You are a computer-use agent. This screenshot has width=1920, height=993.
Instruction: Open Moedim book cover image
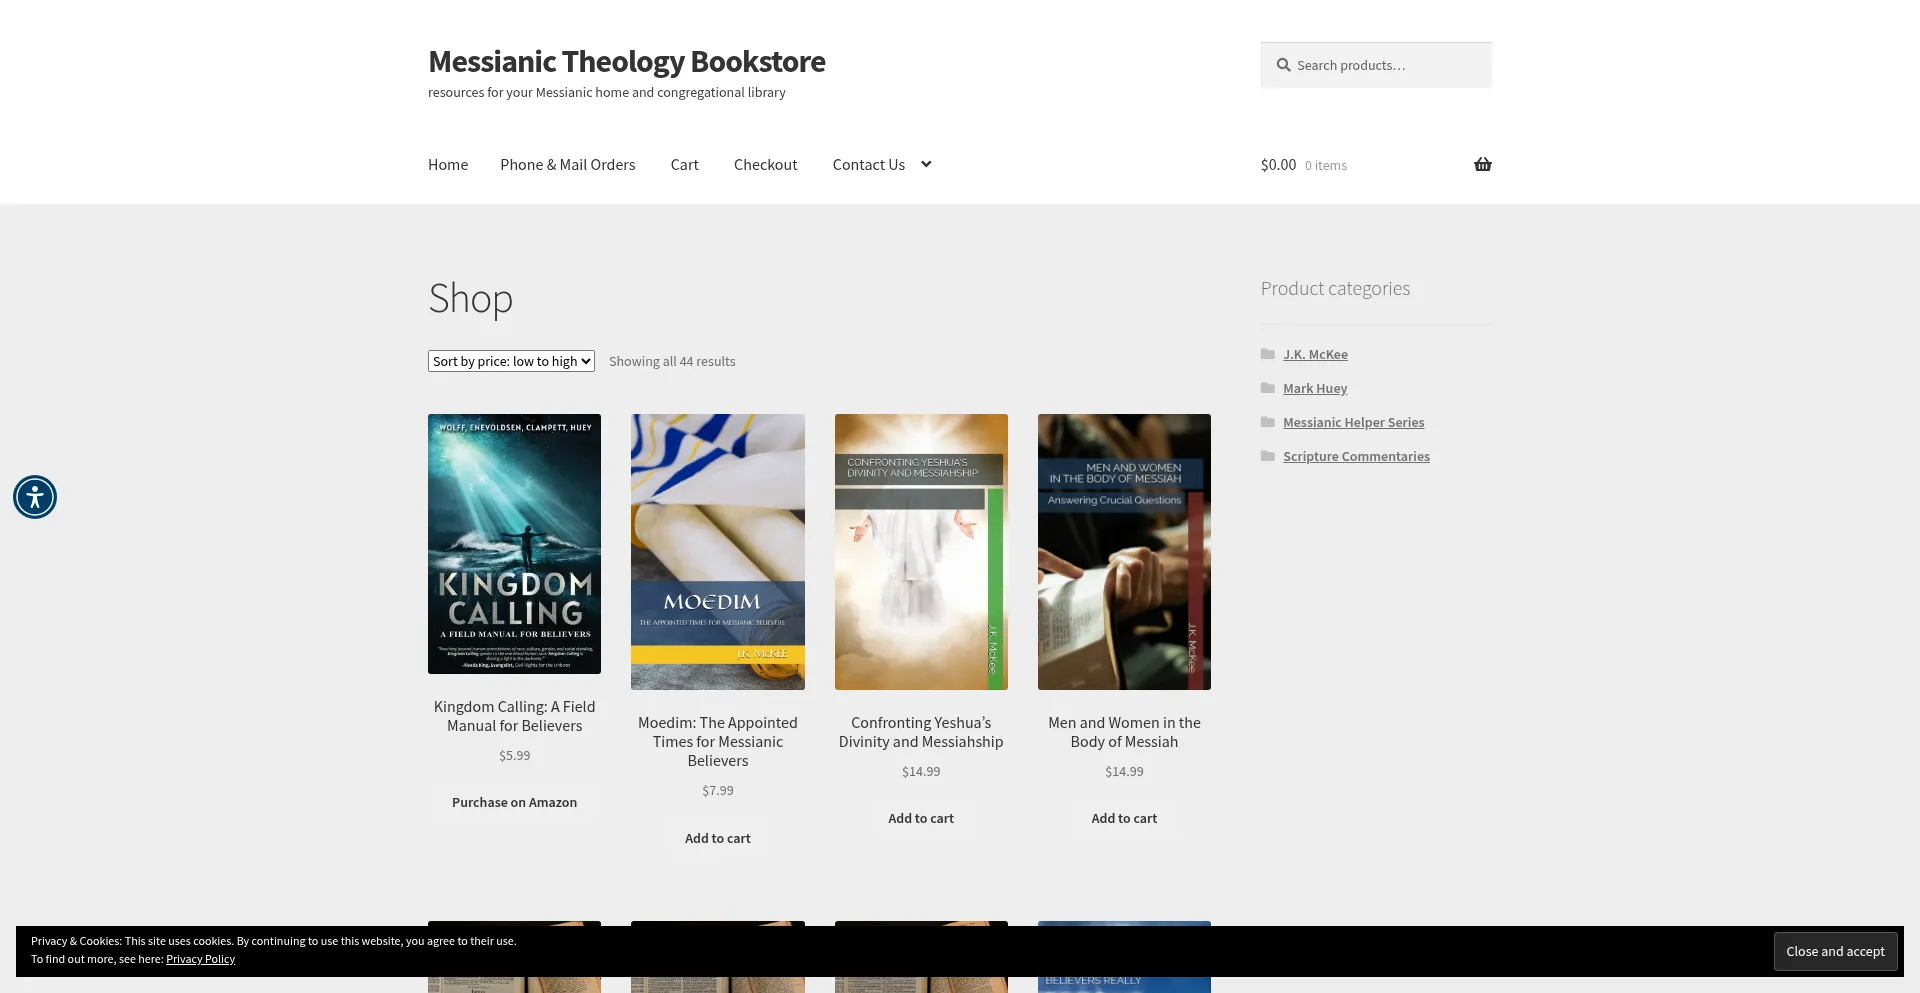point(718,552)
